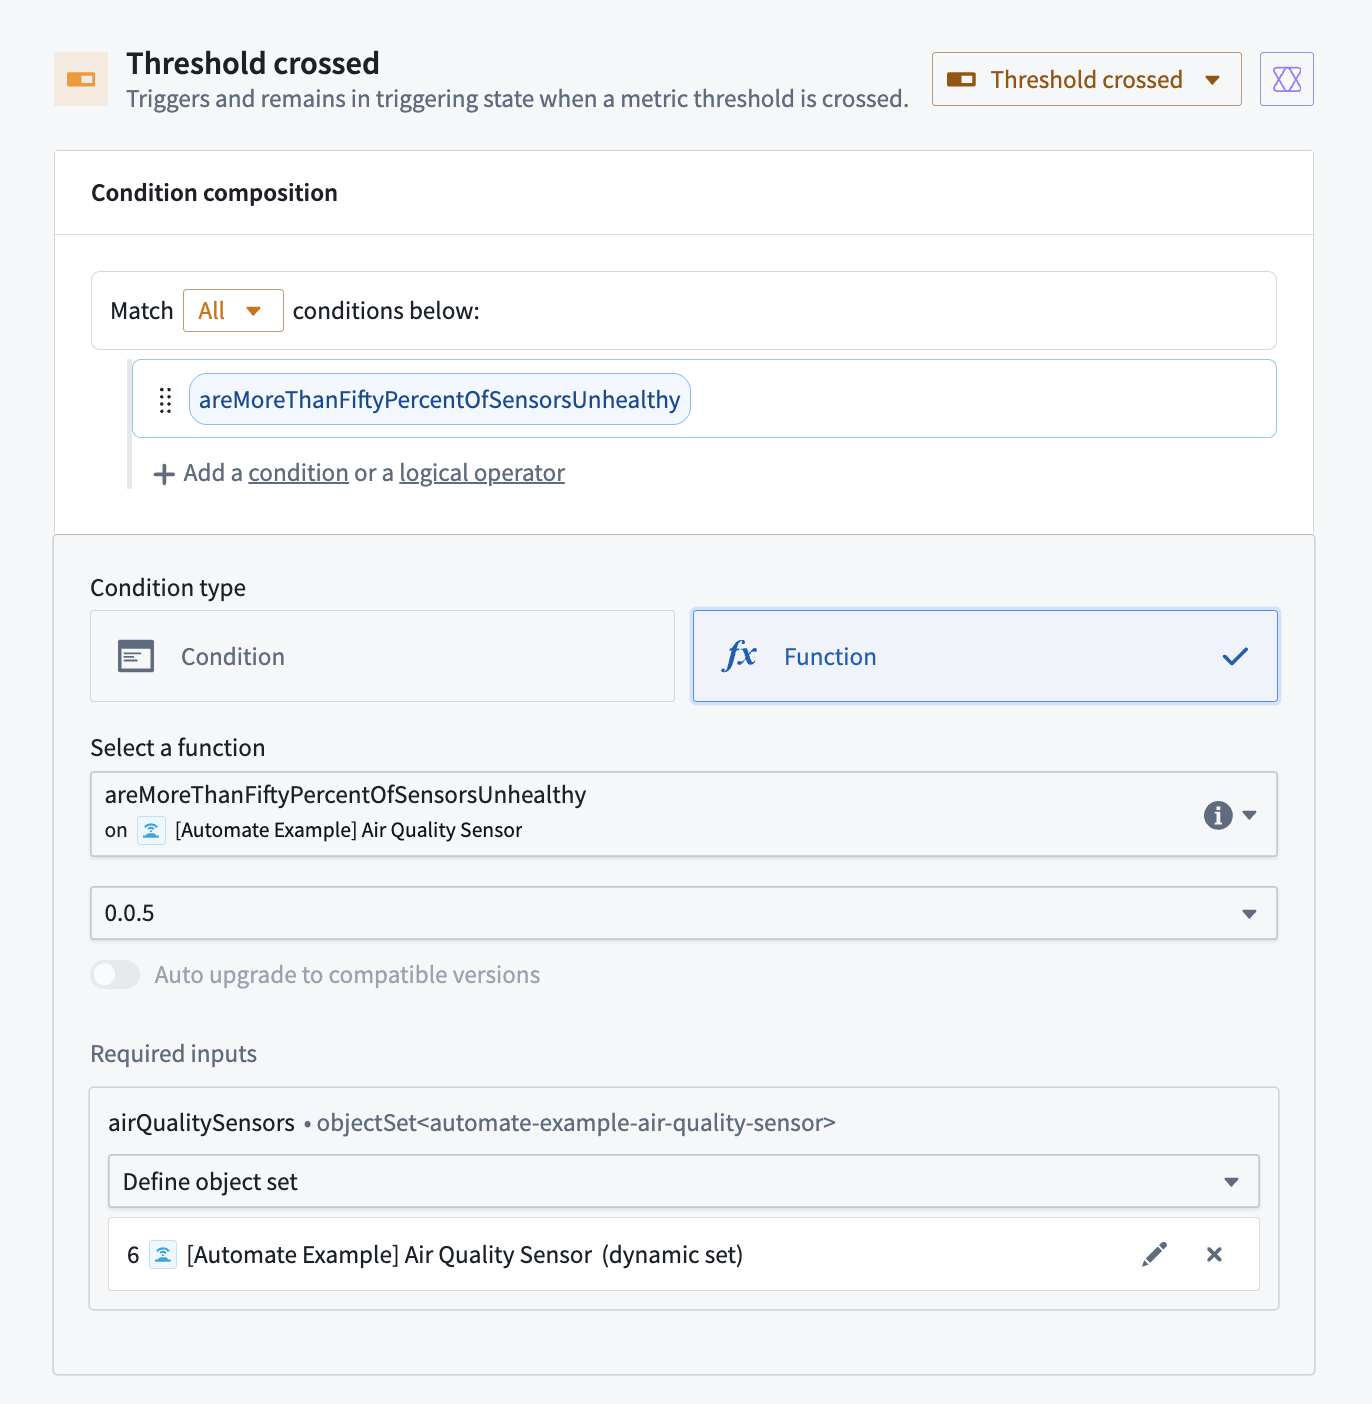Click the condition link

point(298,473)
